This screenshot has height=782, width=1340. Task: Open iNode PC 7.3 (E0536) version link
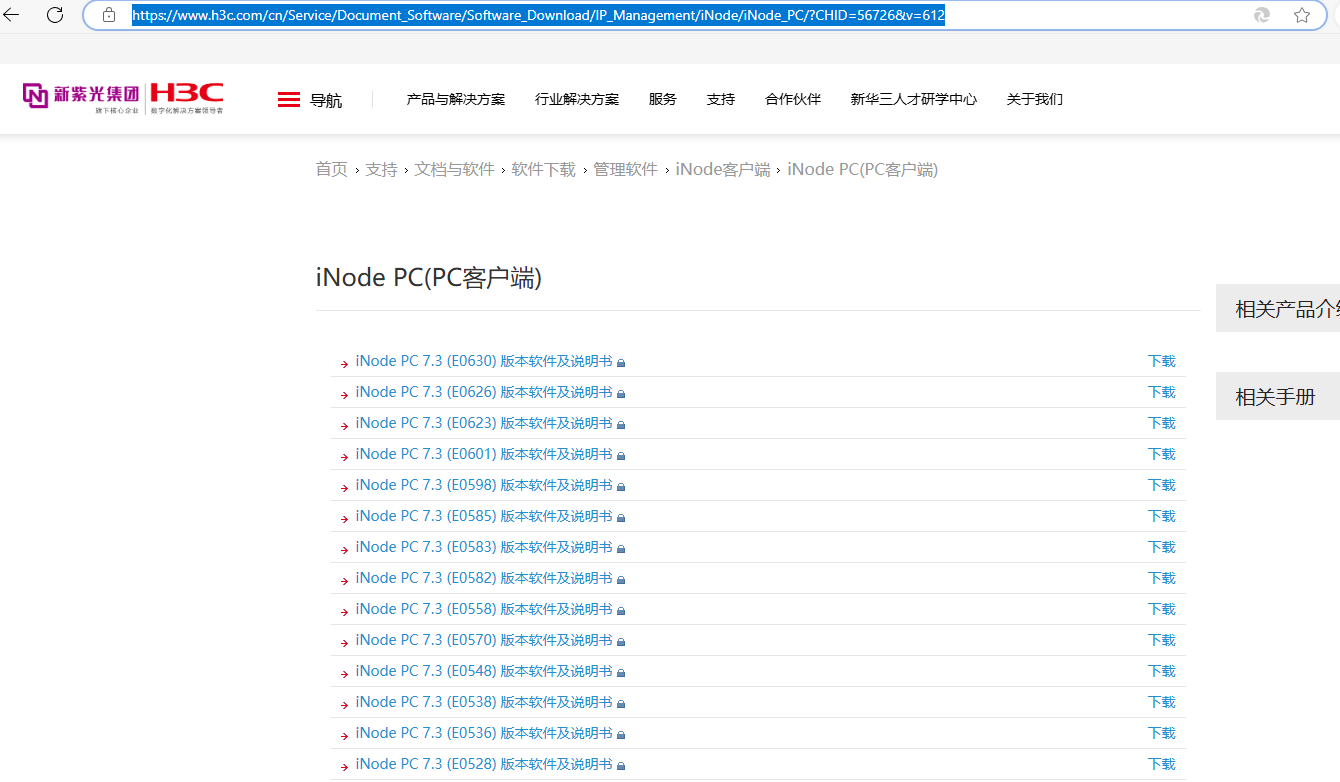coord(484,733)
